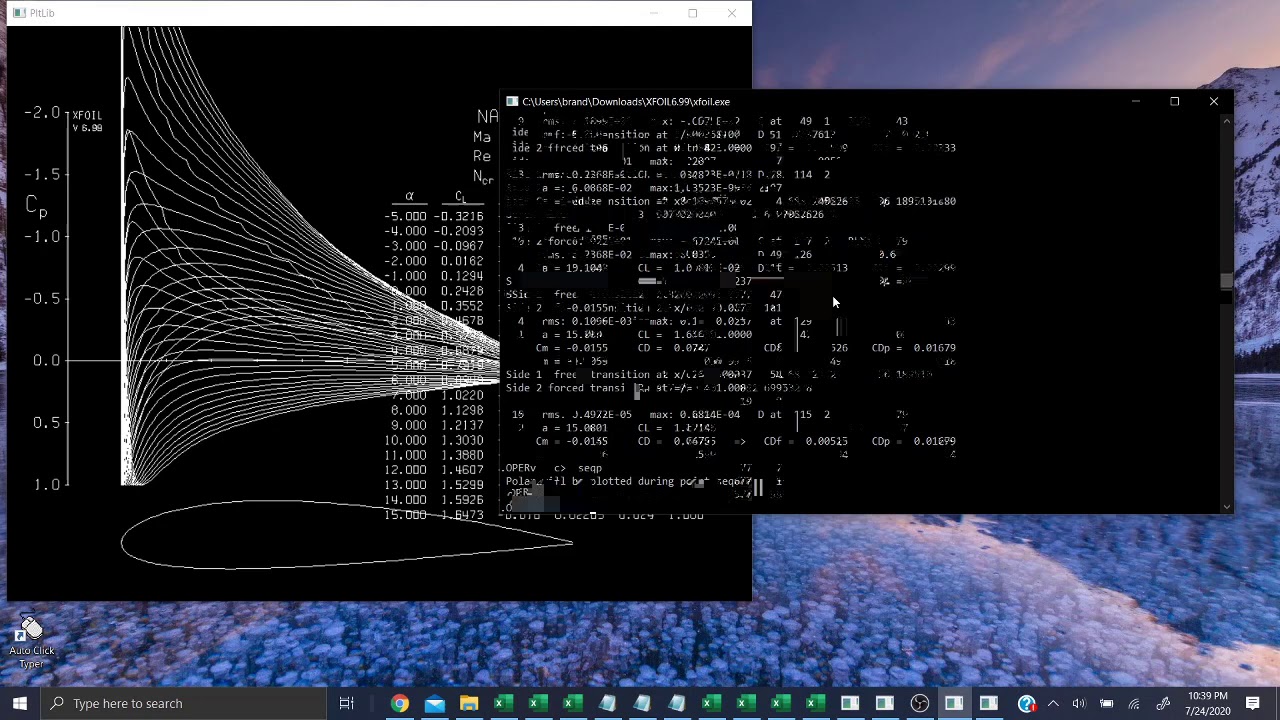Open Task View from the taskbar
This screenshot has width=1280, height=720.
pyautogui.click(x=346, y=703)
